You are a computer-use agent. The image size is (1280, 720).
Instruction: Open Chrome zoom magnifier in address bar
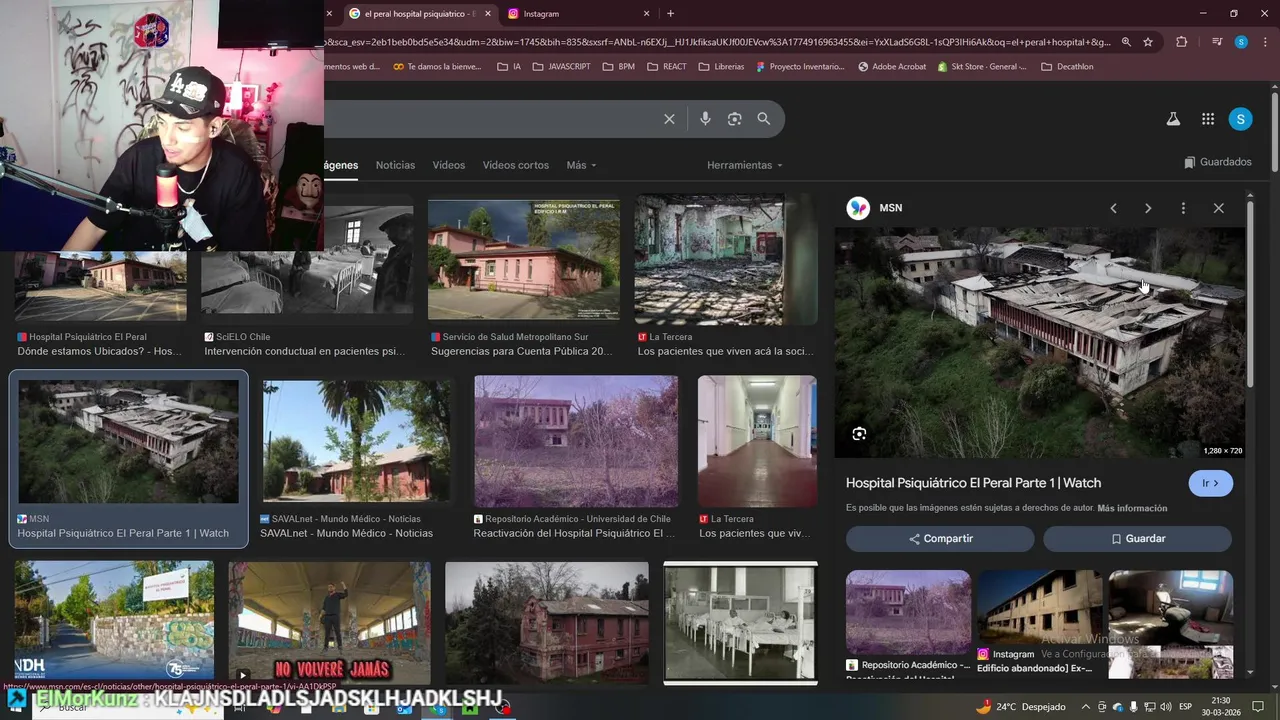tap(1126, 42)
